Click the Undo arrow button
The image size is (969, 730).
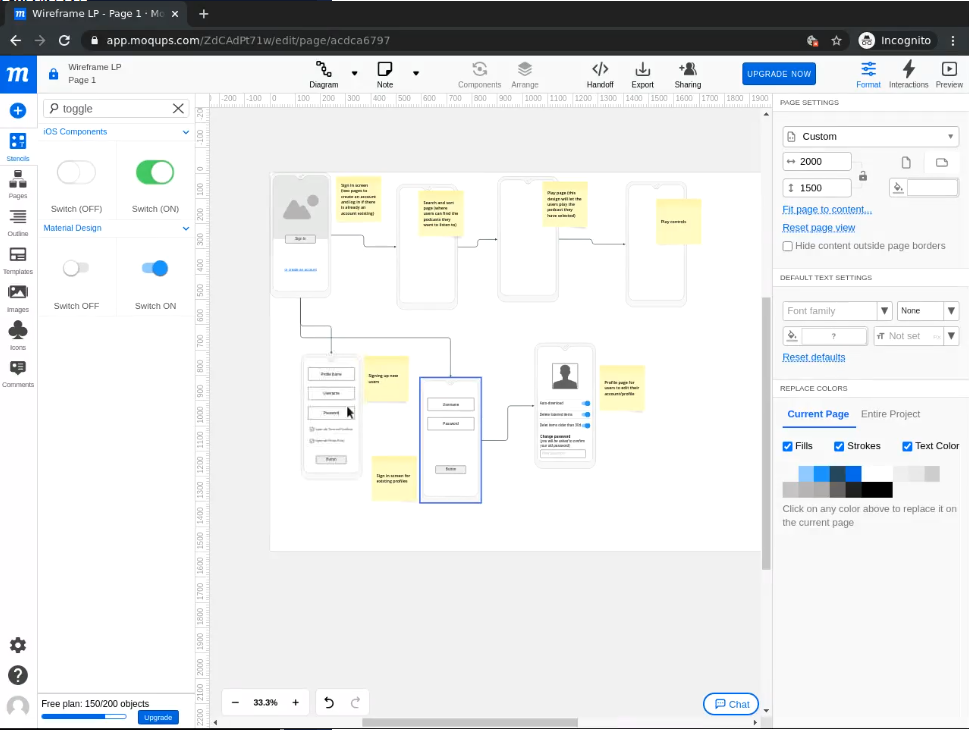329,703
